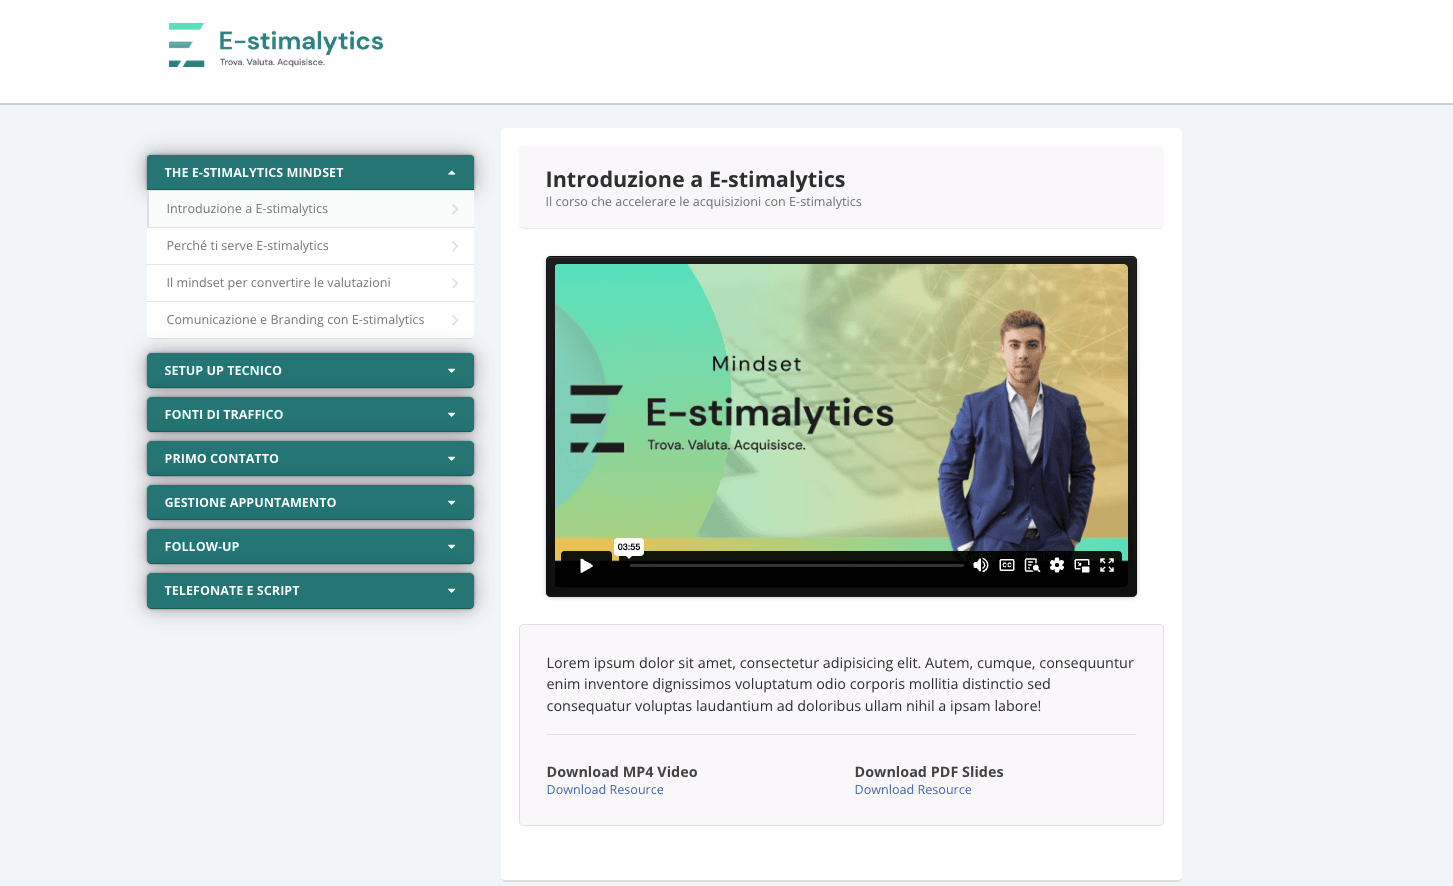This screenshot has width=1453, height=886.
Task: Click the E-stimalytics logo in header
Action: (276, 45)
